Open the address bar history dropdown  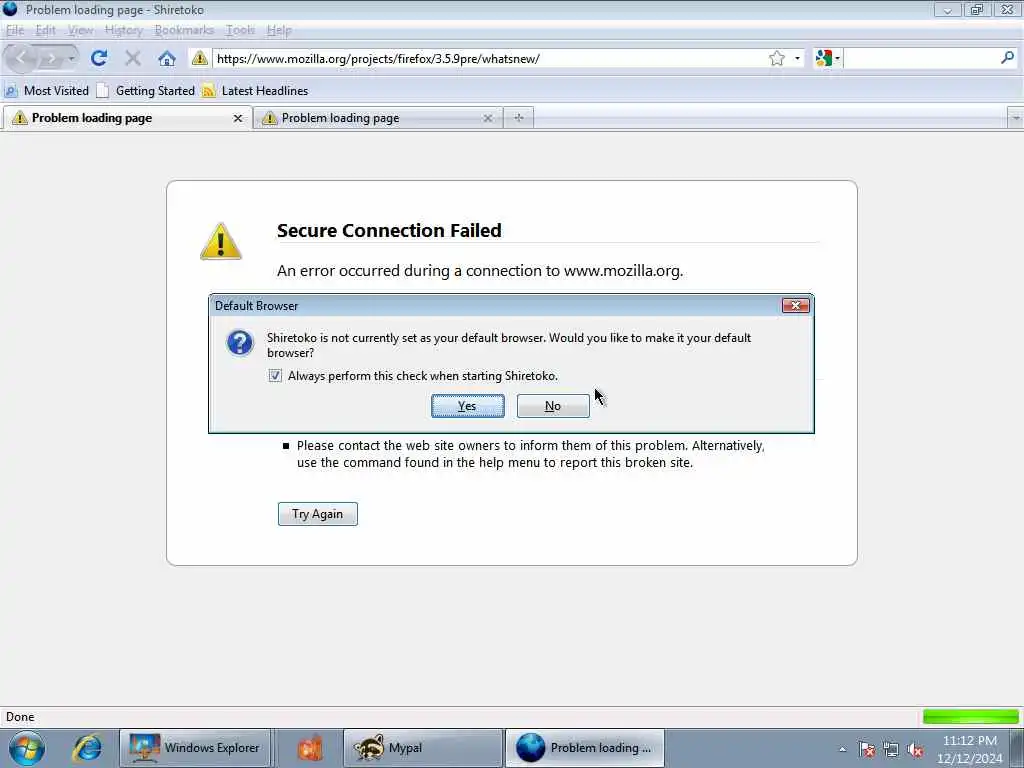pos(797,59)
